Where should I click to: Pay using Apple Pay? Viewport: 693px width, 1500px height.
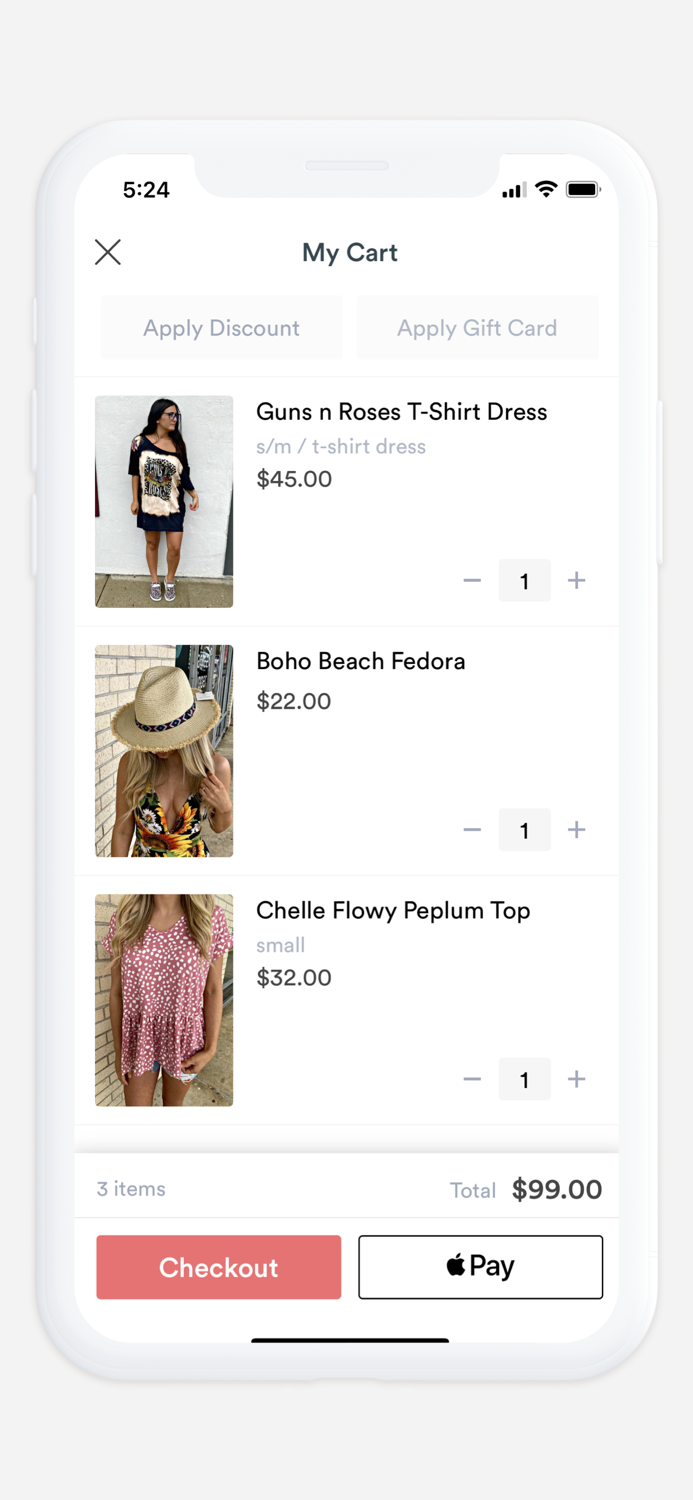point(480,1266)
